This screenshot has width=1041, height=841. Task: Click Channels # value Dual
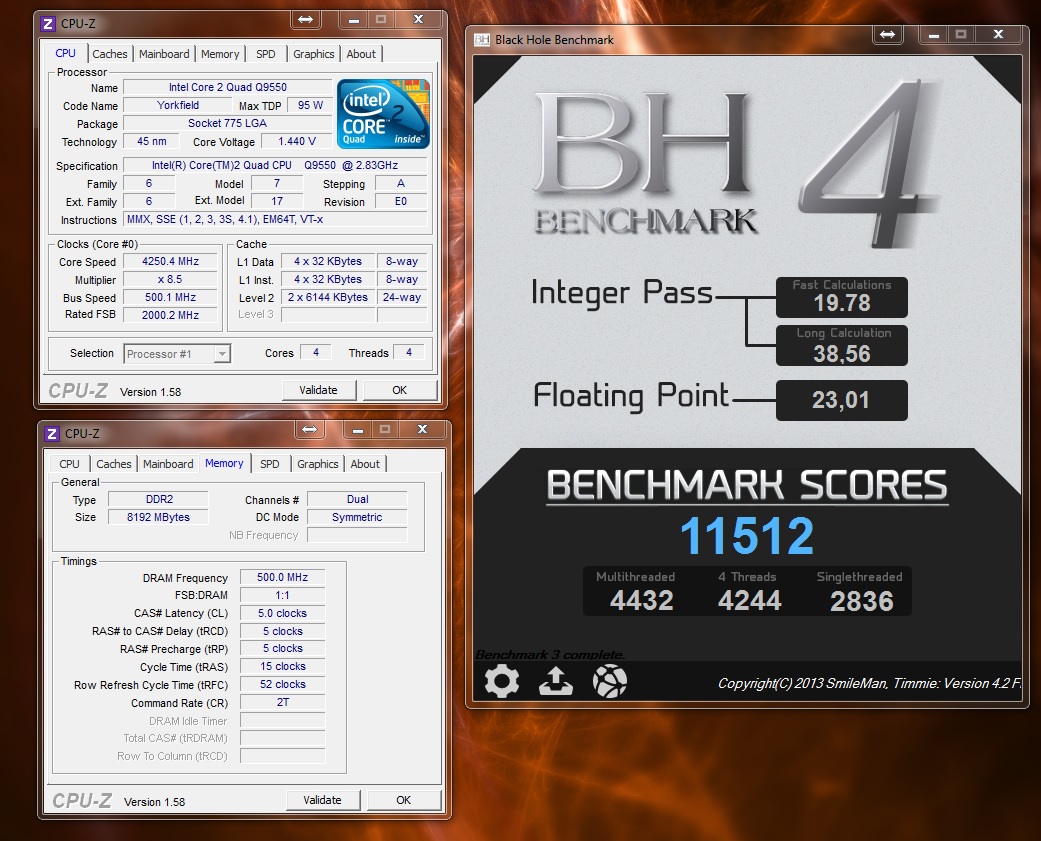pos(357,499)
